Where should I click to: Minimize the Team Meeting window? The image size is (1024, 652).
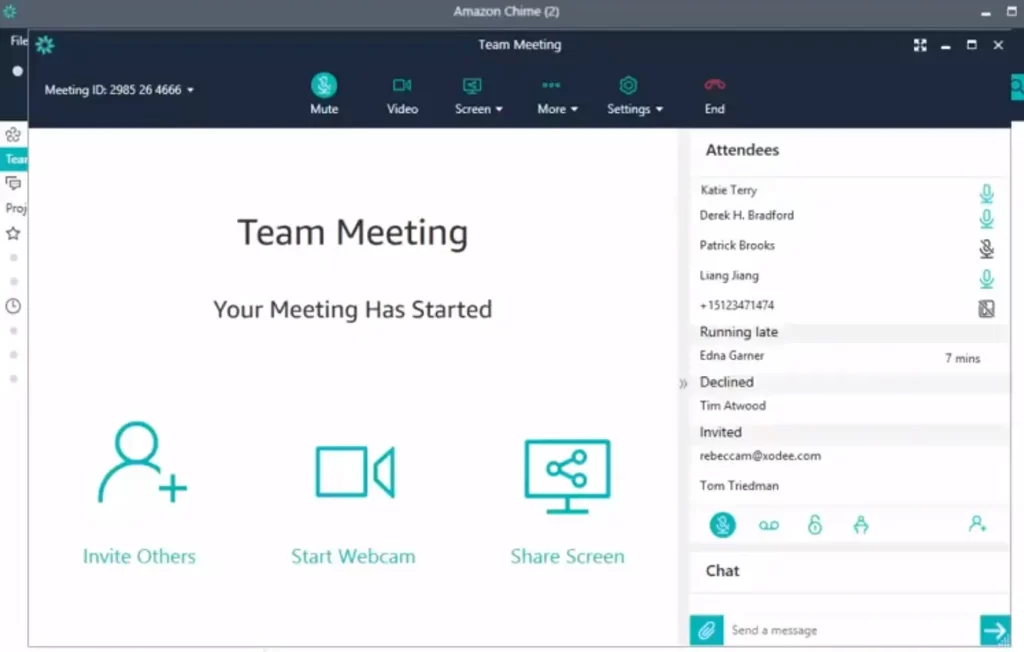pos(946,46)
